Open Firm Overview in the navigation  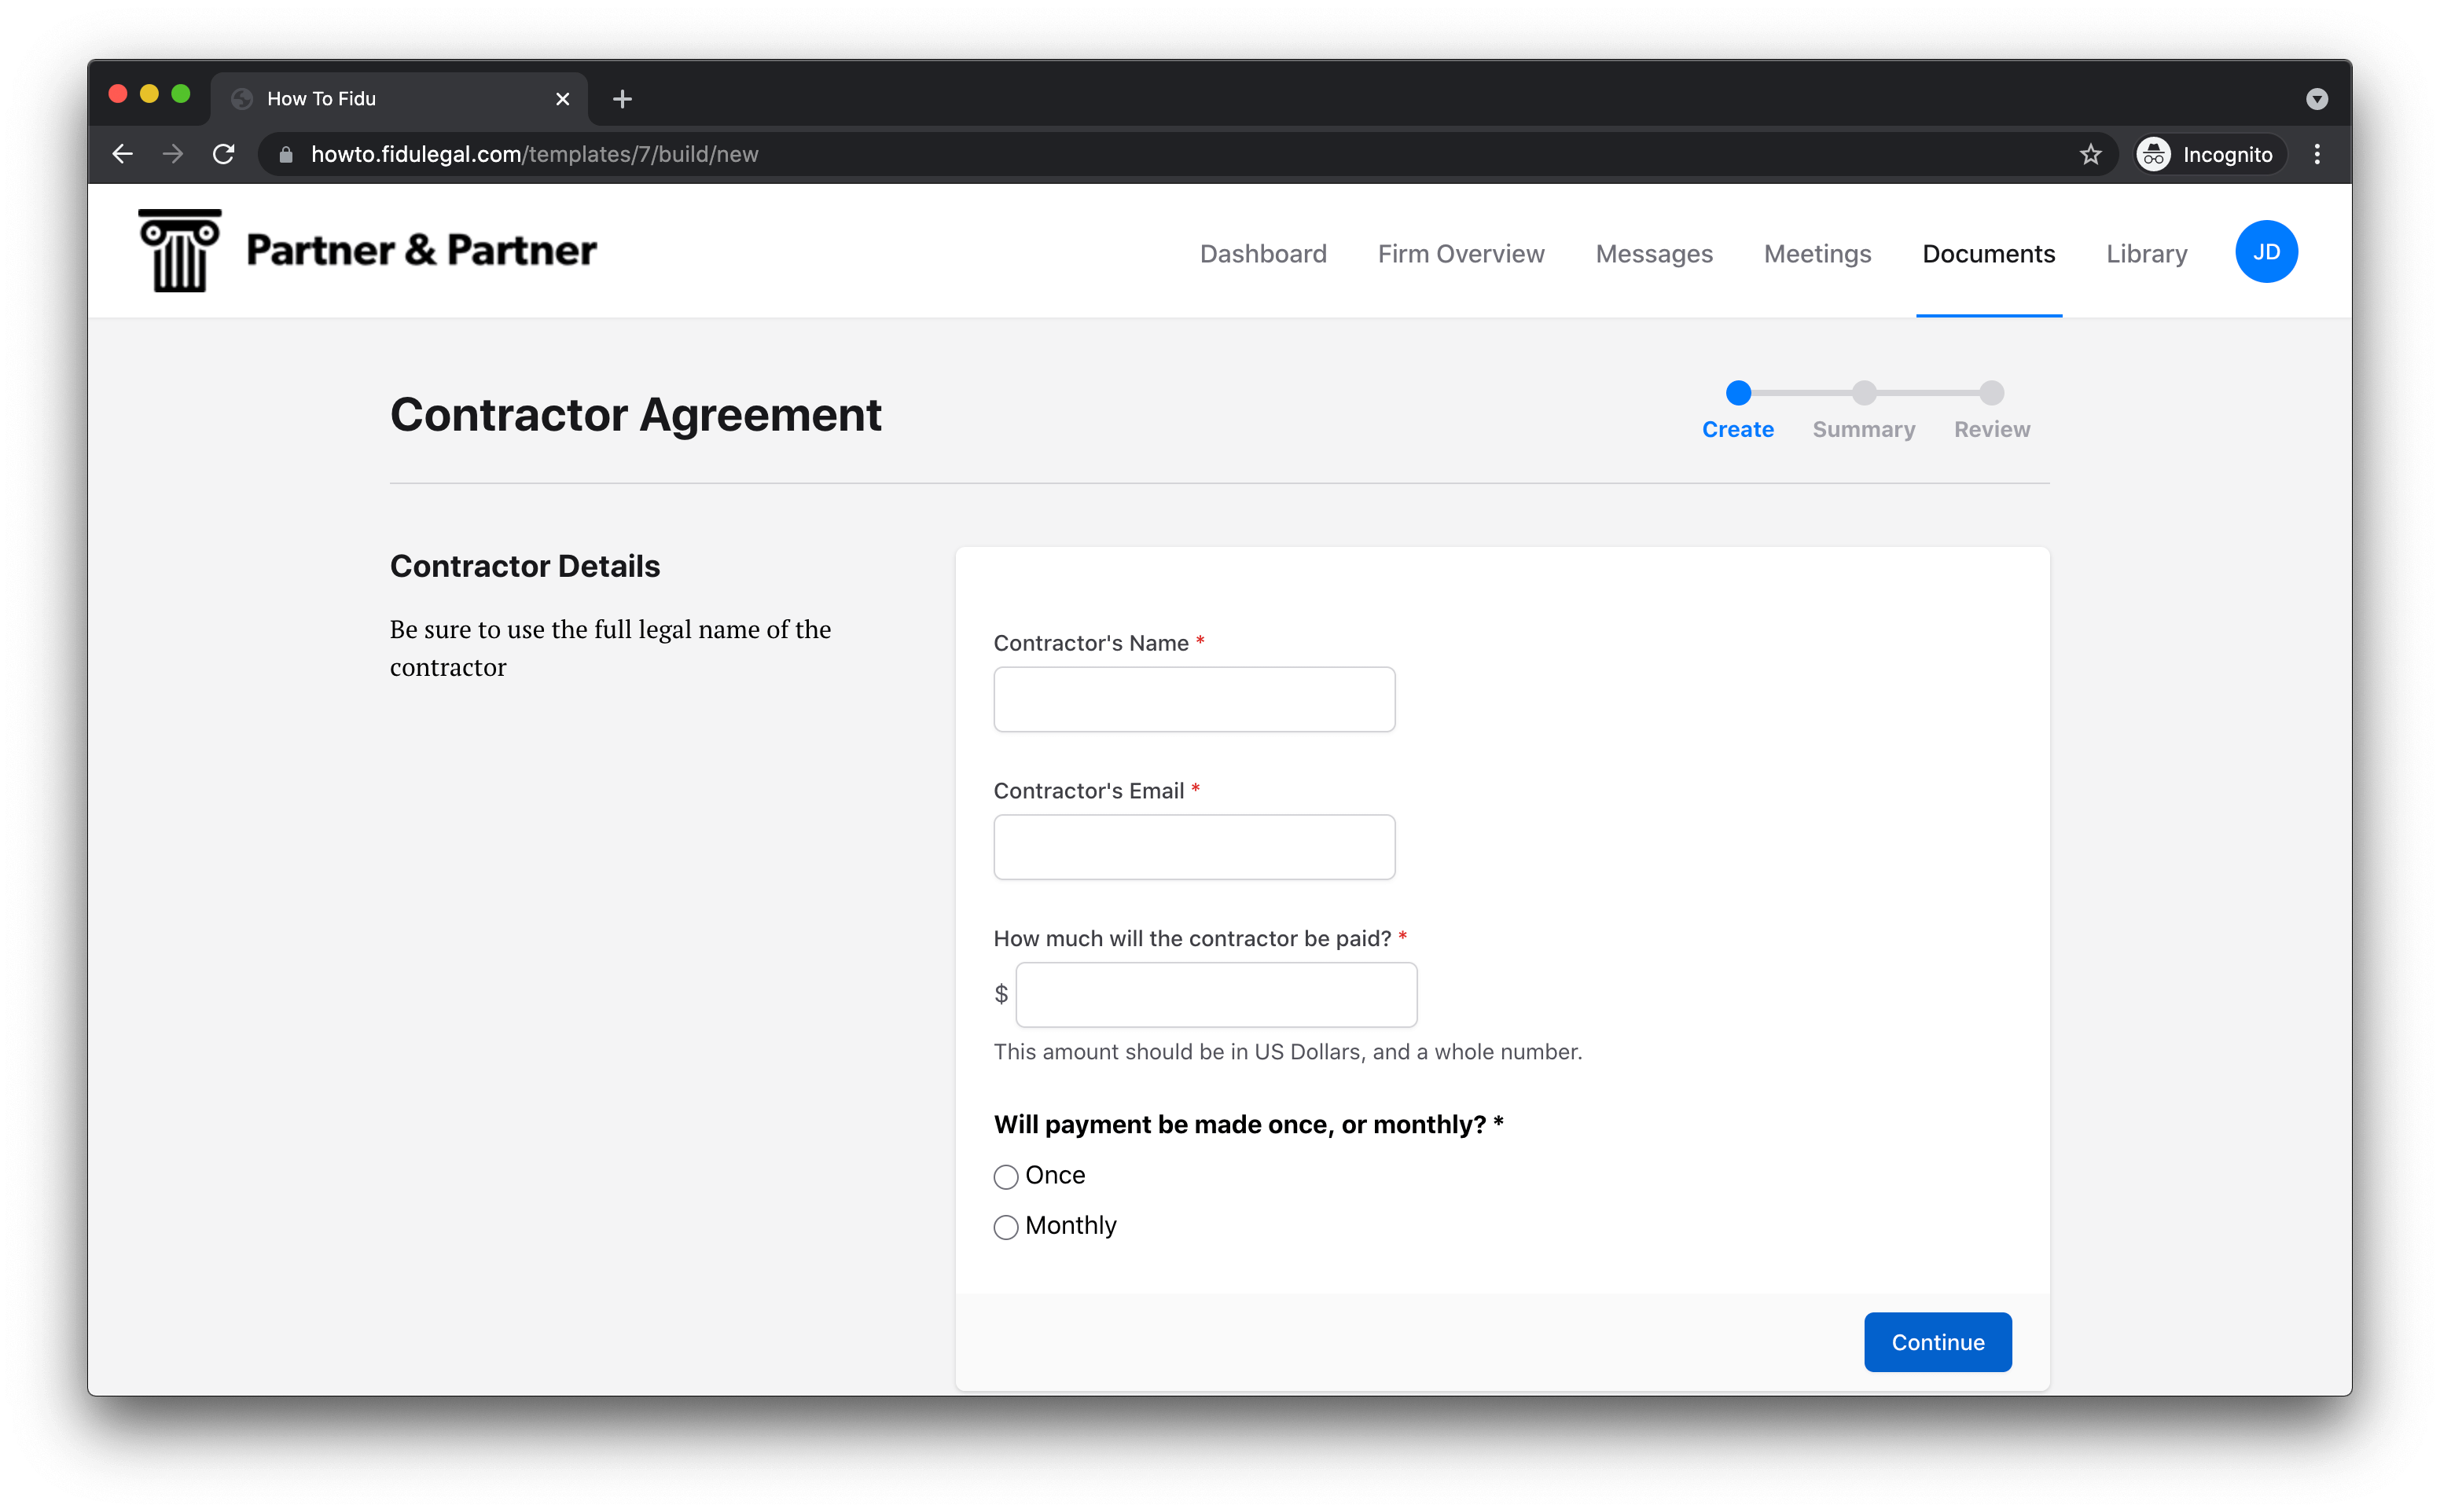click(1461, 254)
